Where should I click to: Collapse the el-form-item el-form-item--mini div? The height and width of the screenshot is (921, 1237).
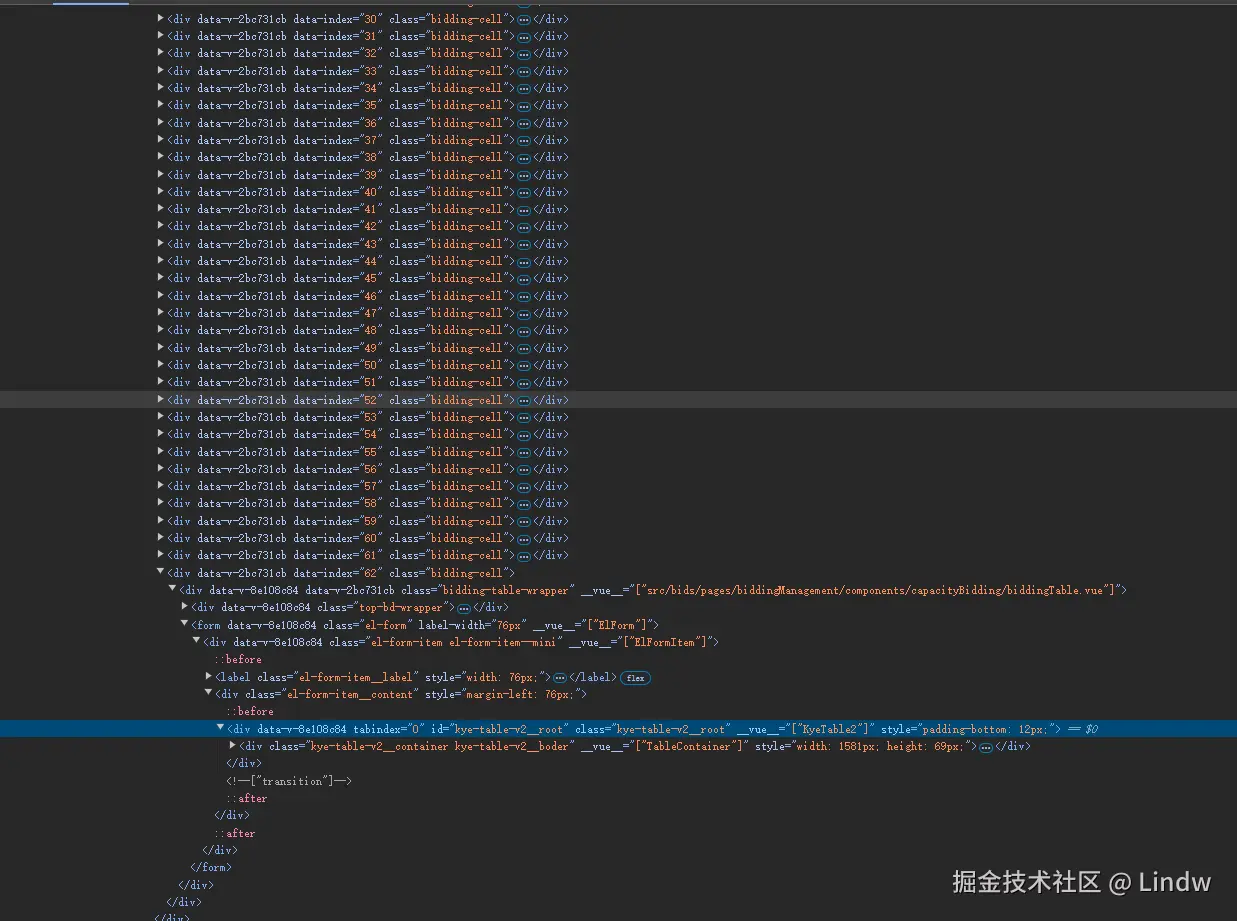[x=197, y=642]
